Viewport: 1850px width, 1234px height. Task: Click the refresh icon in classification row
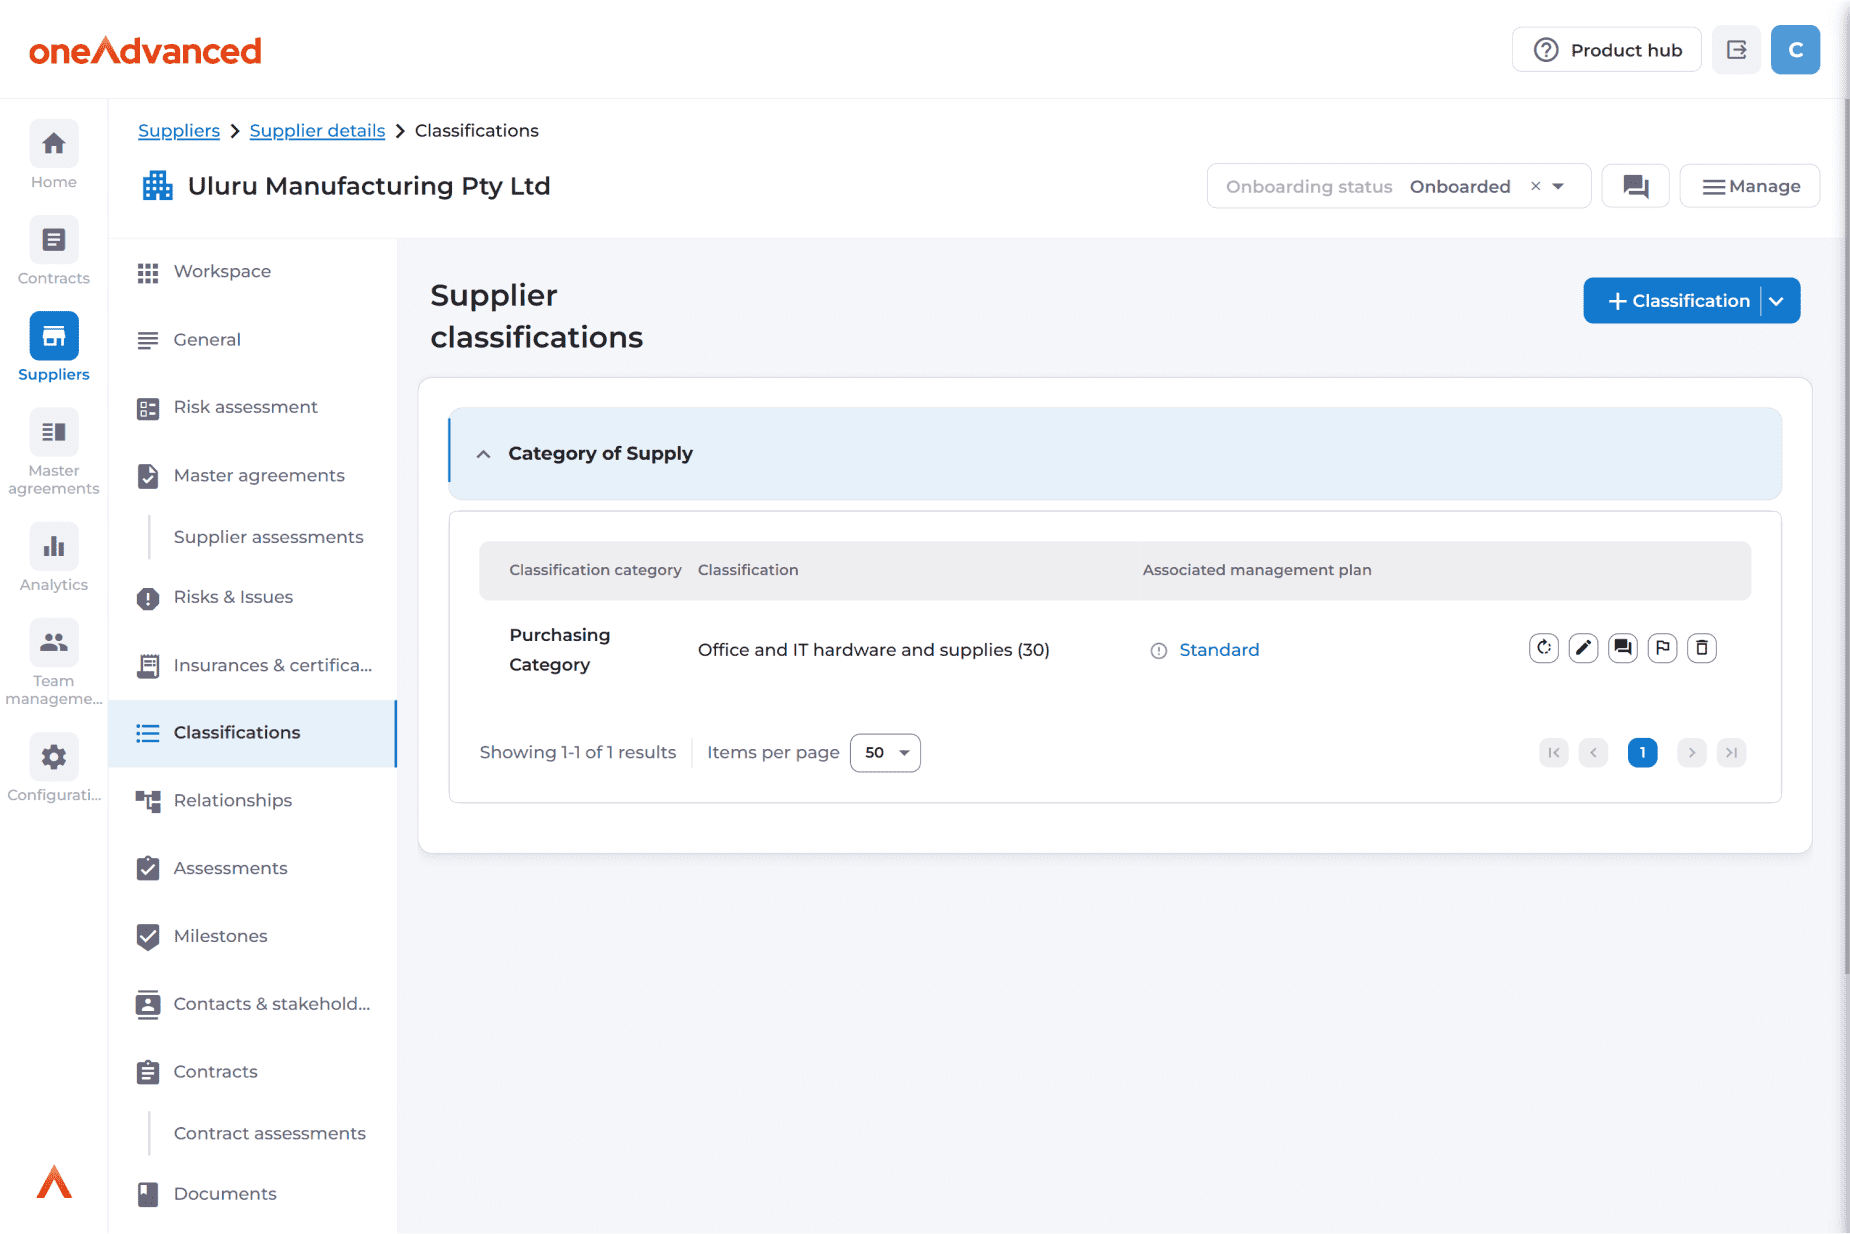click(1544, 648)
